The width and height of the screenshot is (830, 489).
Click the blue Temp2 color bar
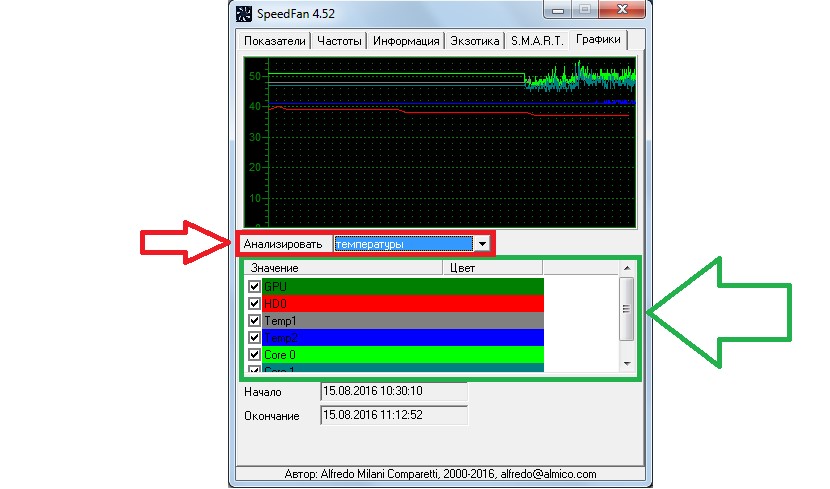(403, 337)
